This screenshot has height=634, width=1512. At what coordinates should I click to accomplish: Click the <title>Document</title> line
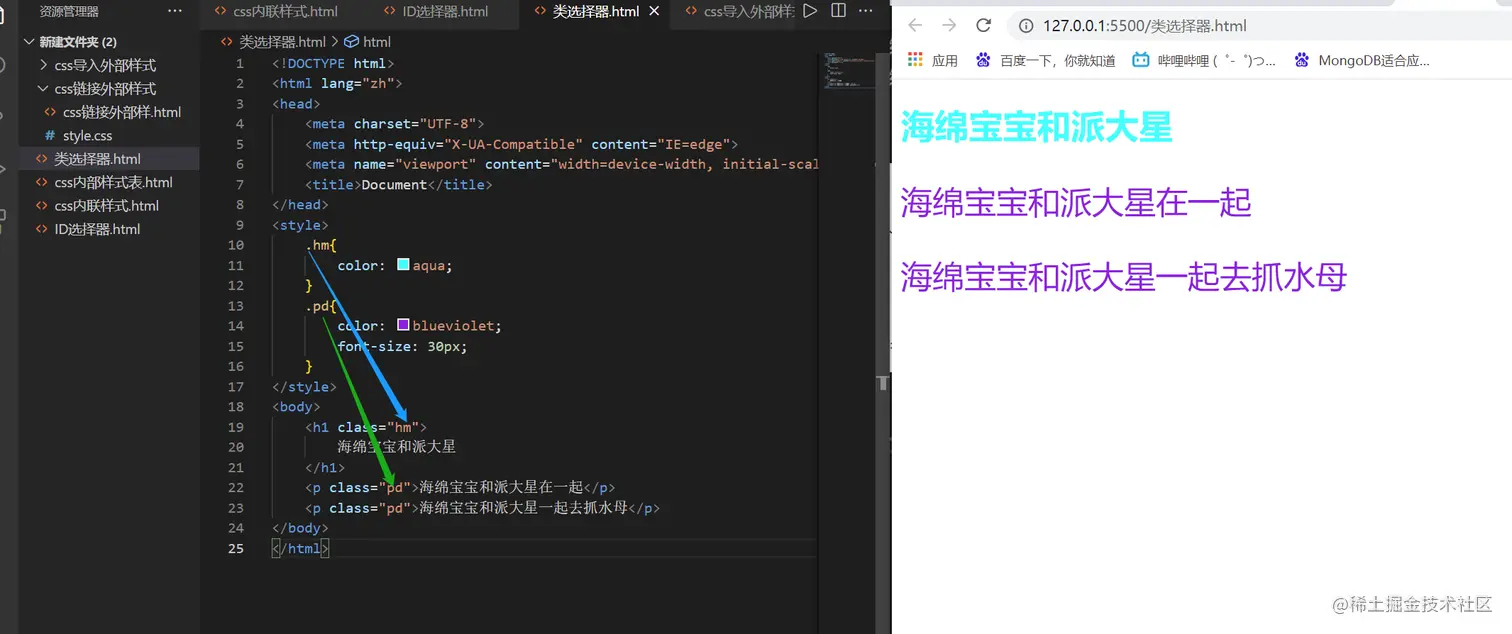pos(399,184)
